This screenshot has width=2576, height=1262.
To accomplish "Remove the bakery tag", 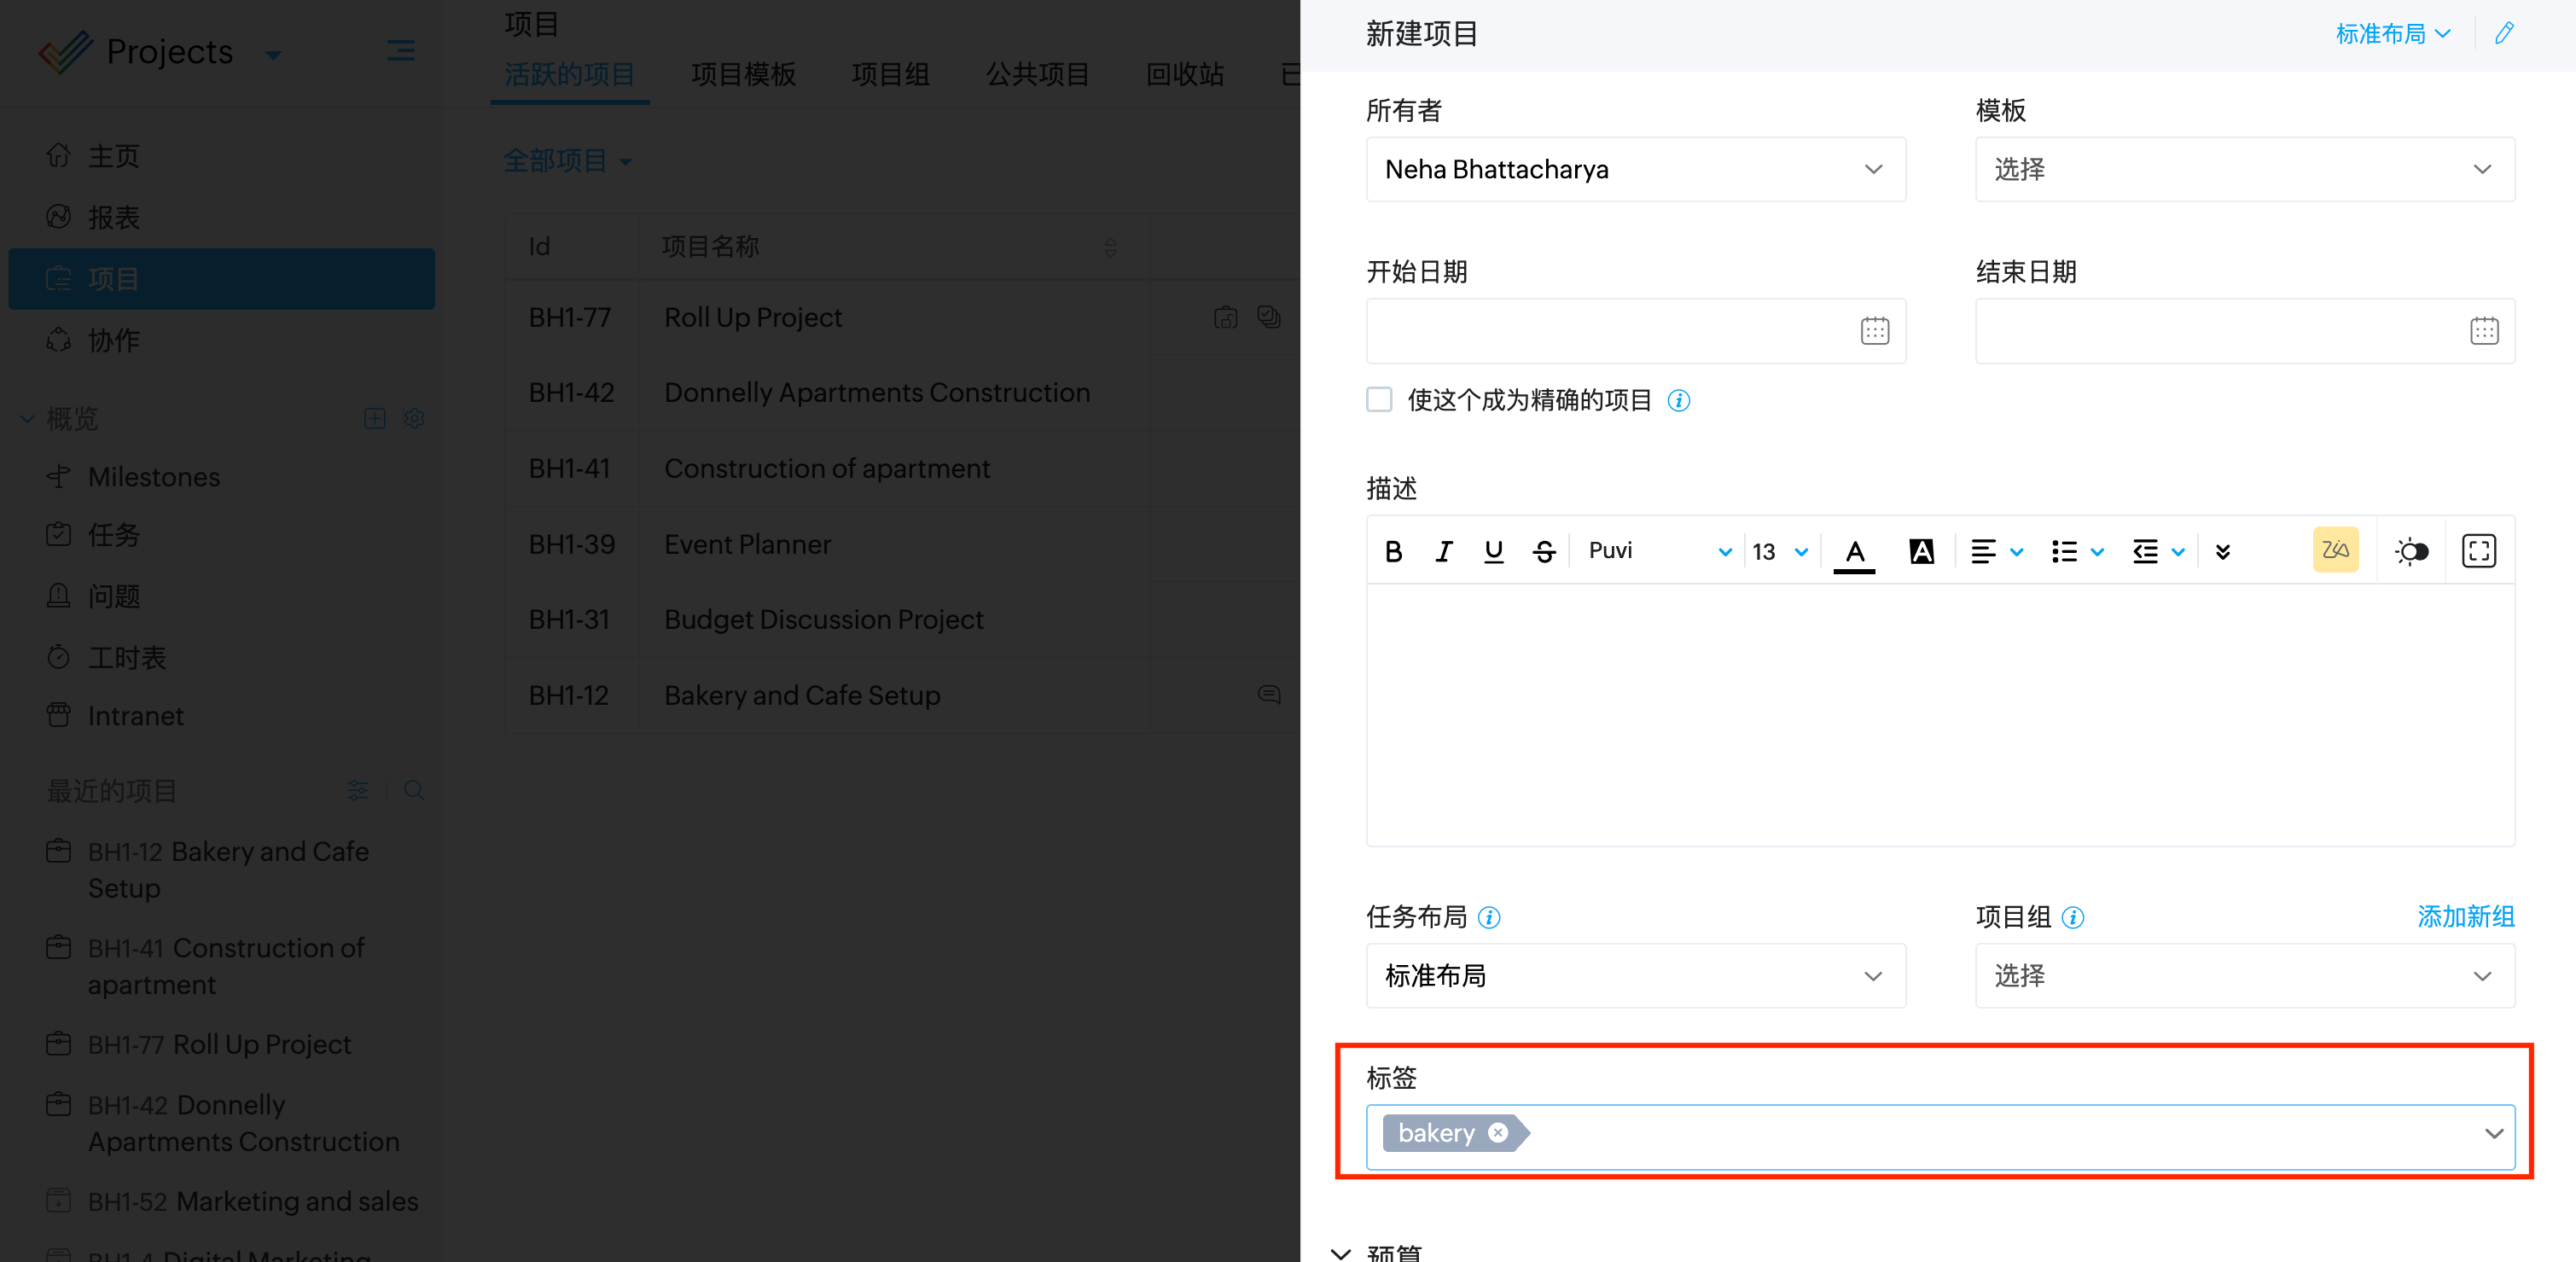I will coord(1498,1132).
